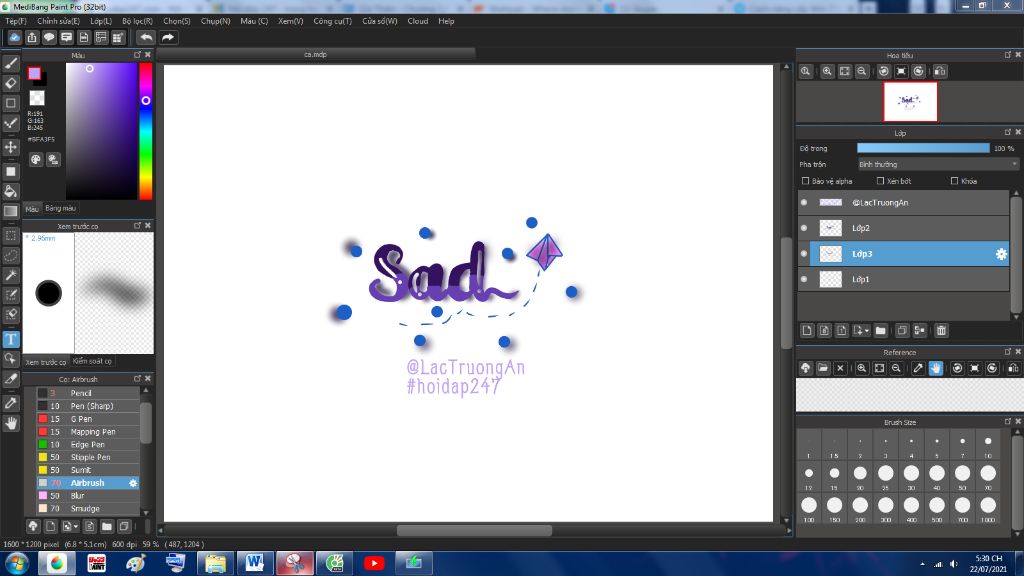Toggle Xén bớt clipping checkbox
The image size is (1024, 576).
click(880, 181)
